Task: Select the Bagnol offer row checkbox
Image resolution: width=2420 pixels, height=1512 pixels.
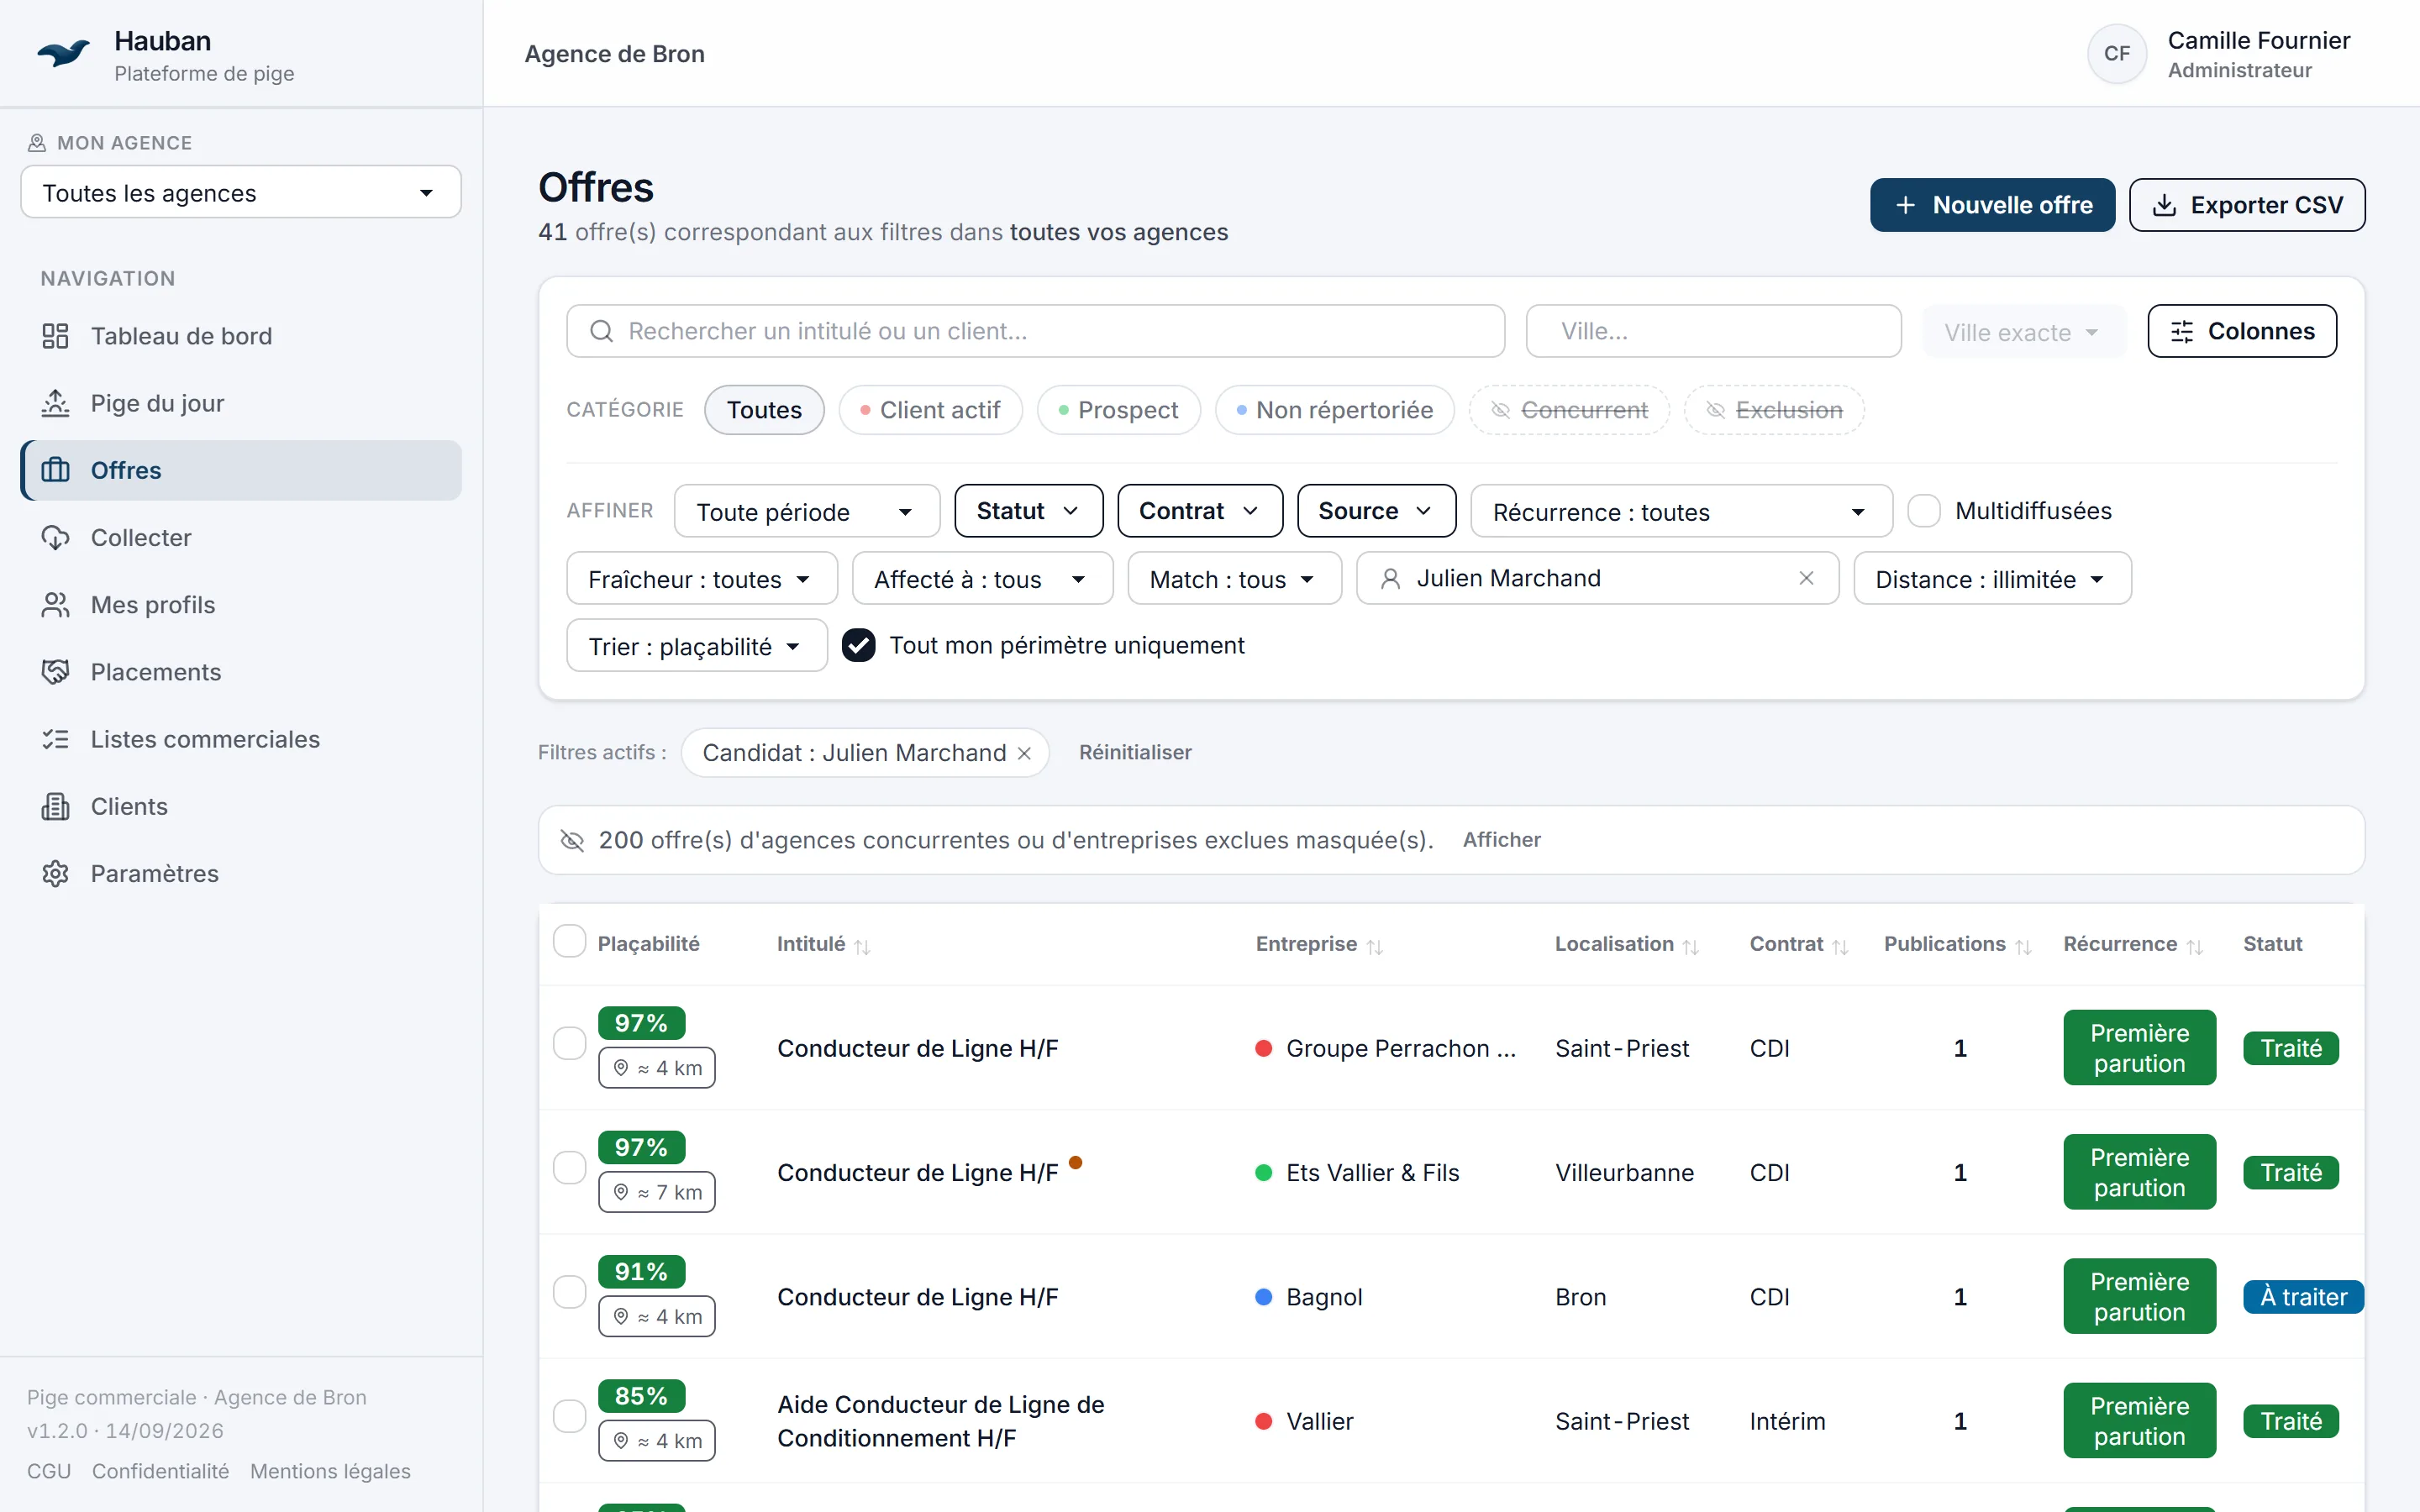Action: point(569,1292)
